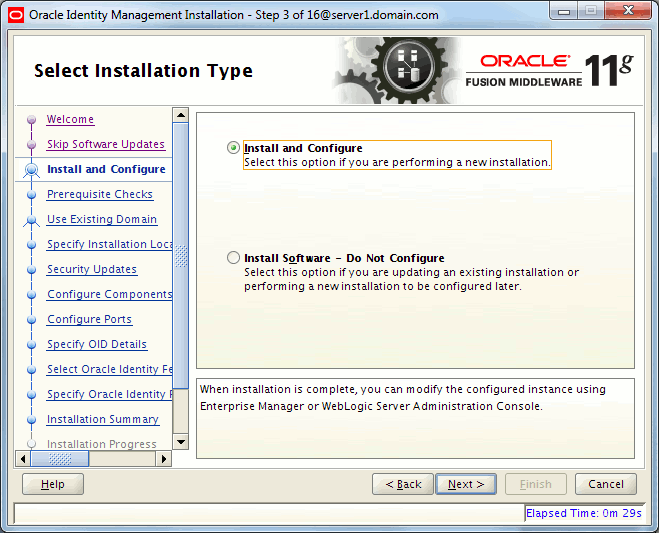Open the Welcome step link
Screen dimensions: 659x533
(70, 119)
